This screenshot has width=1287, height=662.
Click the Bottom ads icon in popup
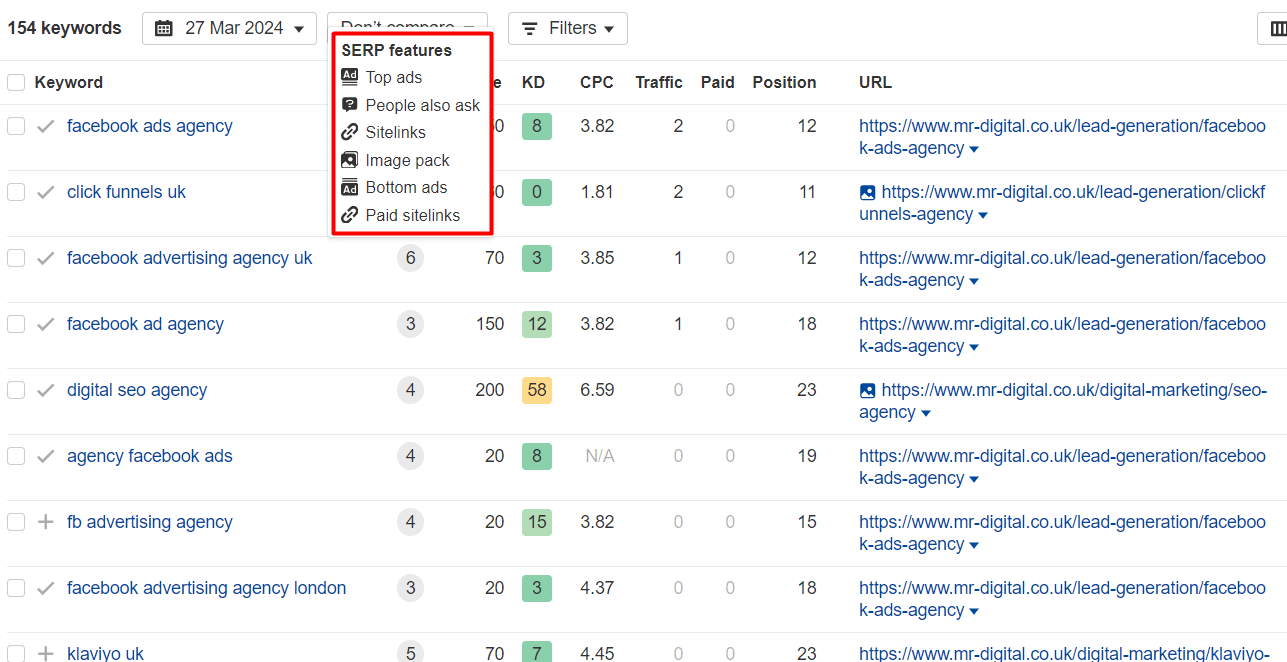click(349, 187)
